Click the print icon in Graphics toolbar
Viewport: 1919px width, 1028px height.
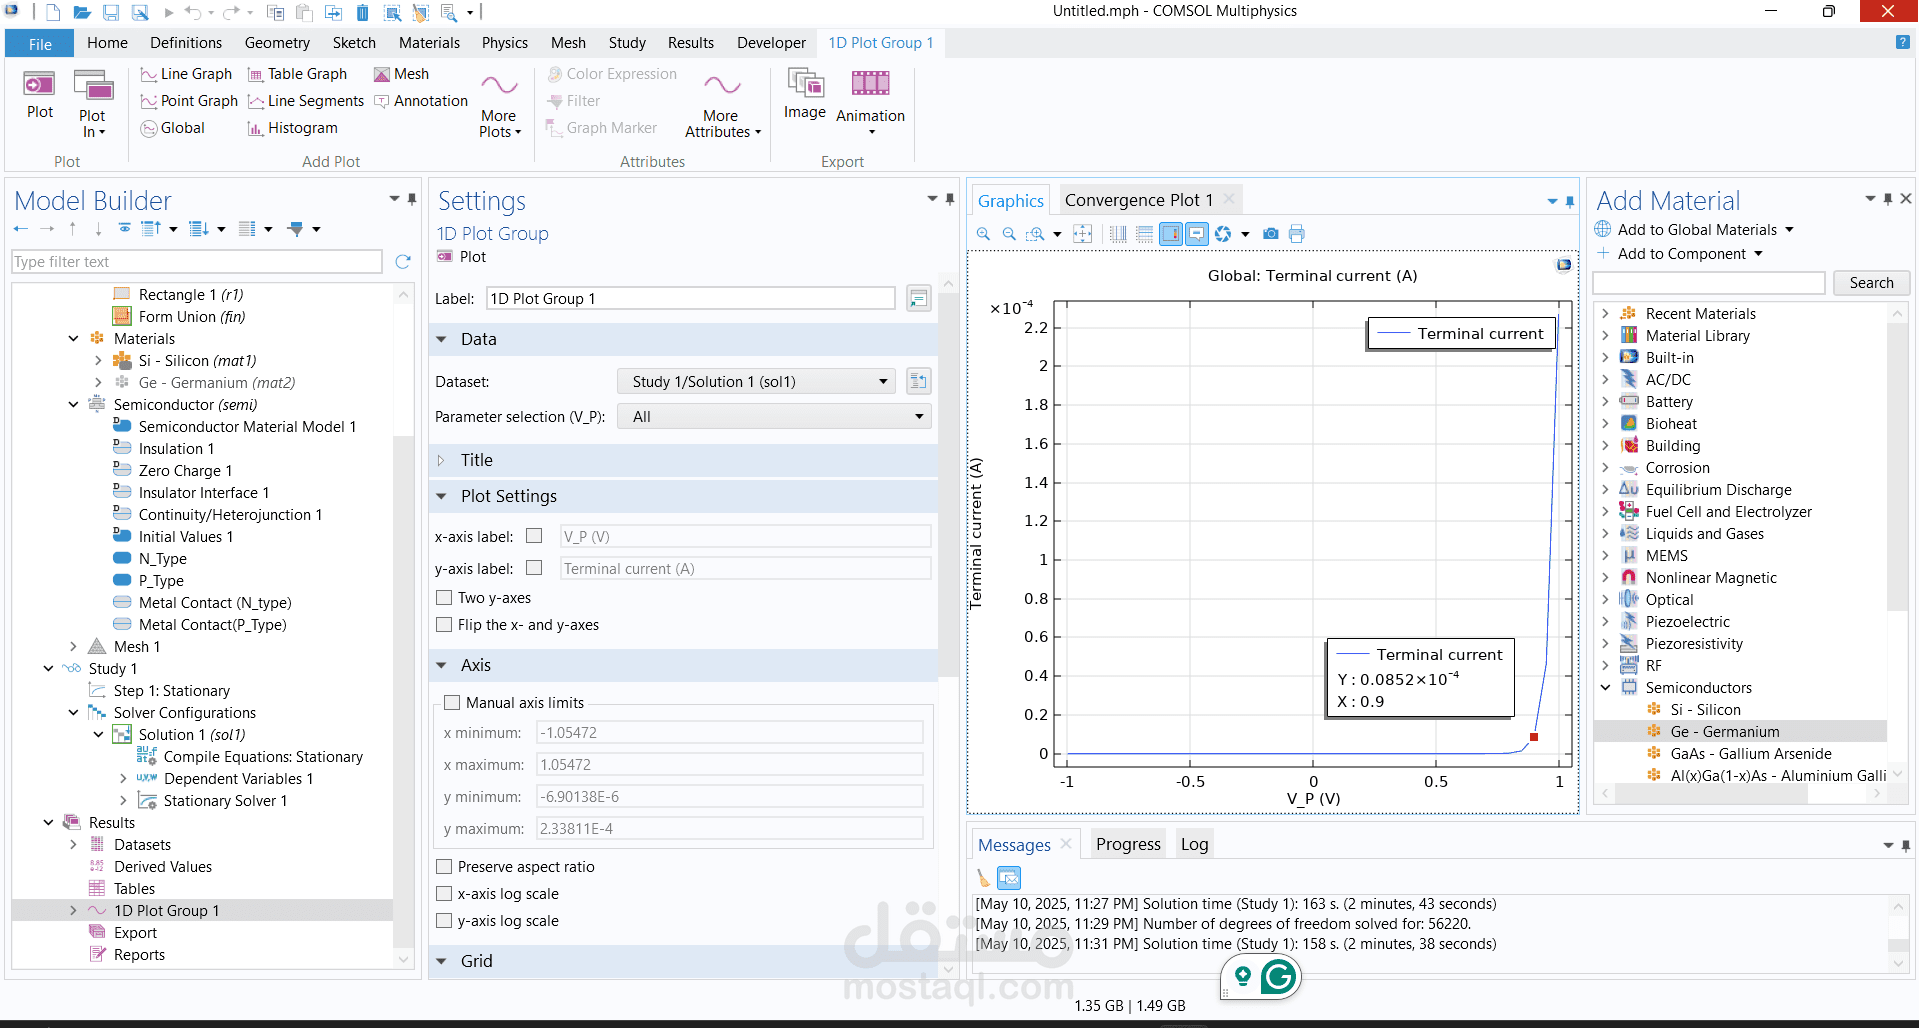tap(1297, 234)
